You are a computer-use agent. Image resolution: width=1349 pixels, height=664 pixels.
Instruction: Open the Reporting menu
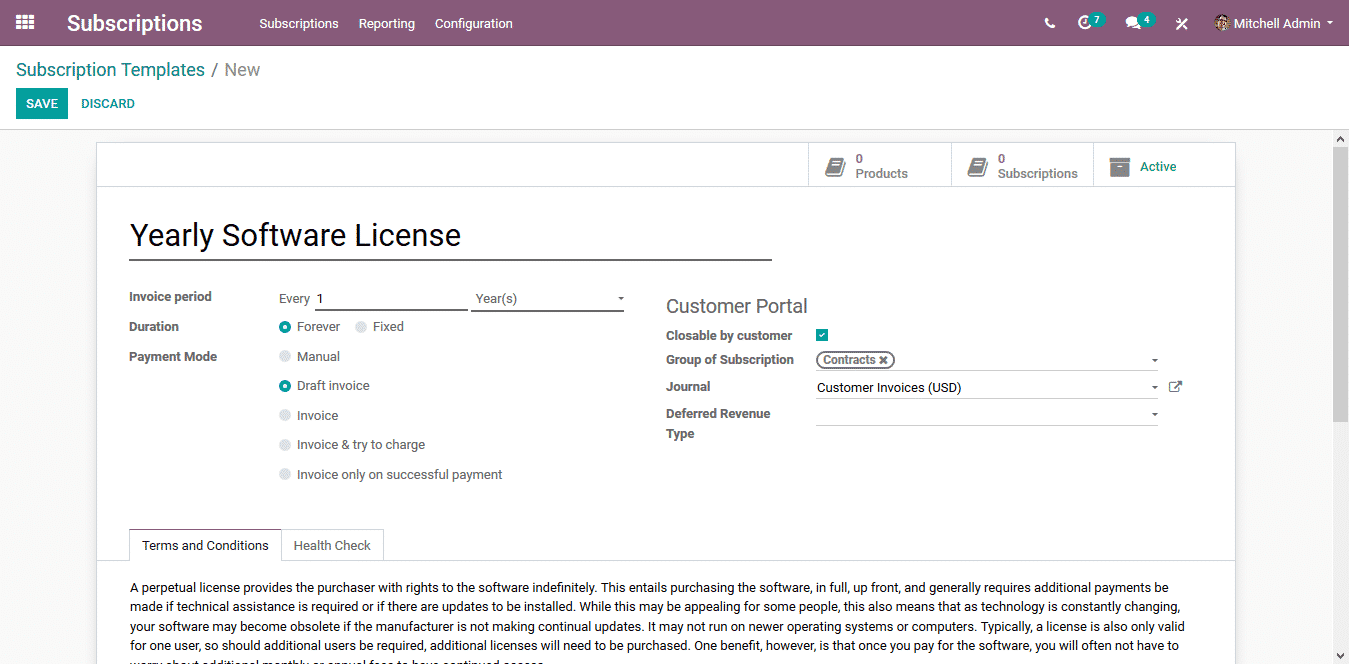pyautogui.click(x=386, y=23)
